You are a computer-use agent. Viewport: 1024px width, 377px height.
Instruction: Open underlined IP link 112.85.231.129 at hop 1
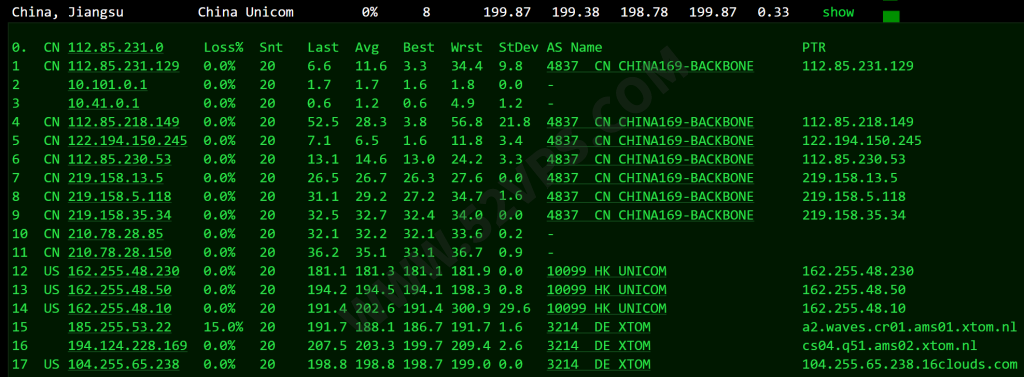coord(124,66)
